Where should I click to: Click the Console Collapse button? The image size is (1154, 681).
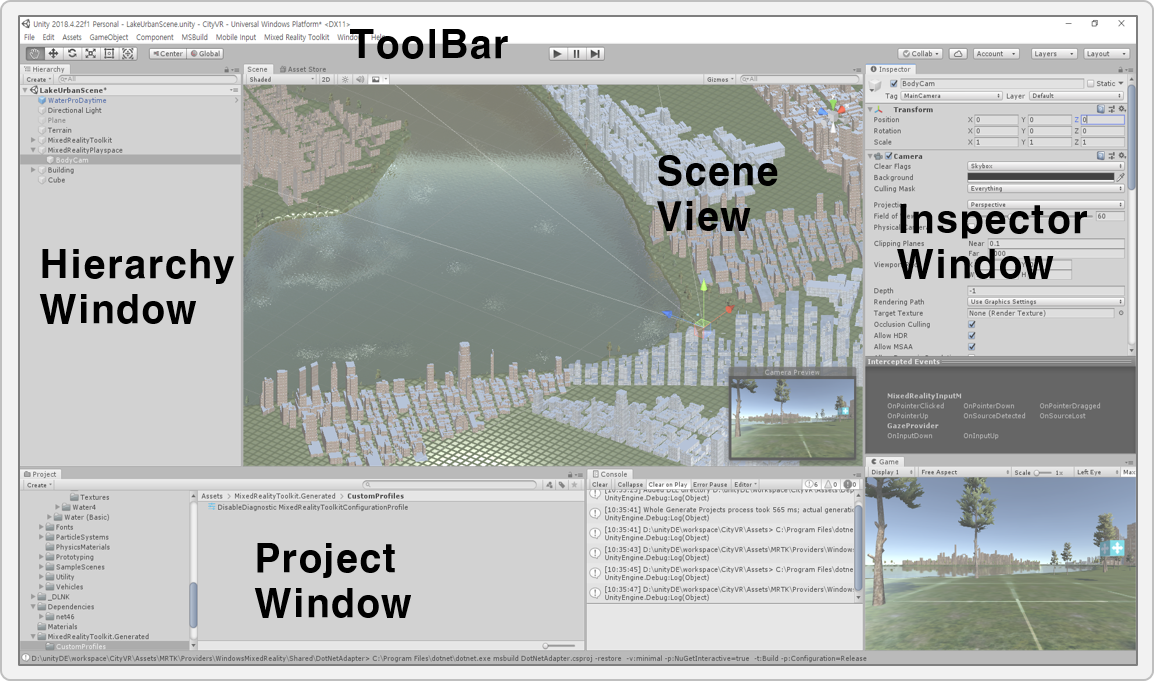coord(630,484)
